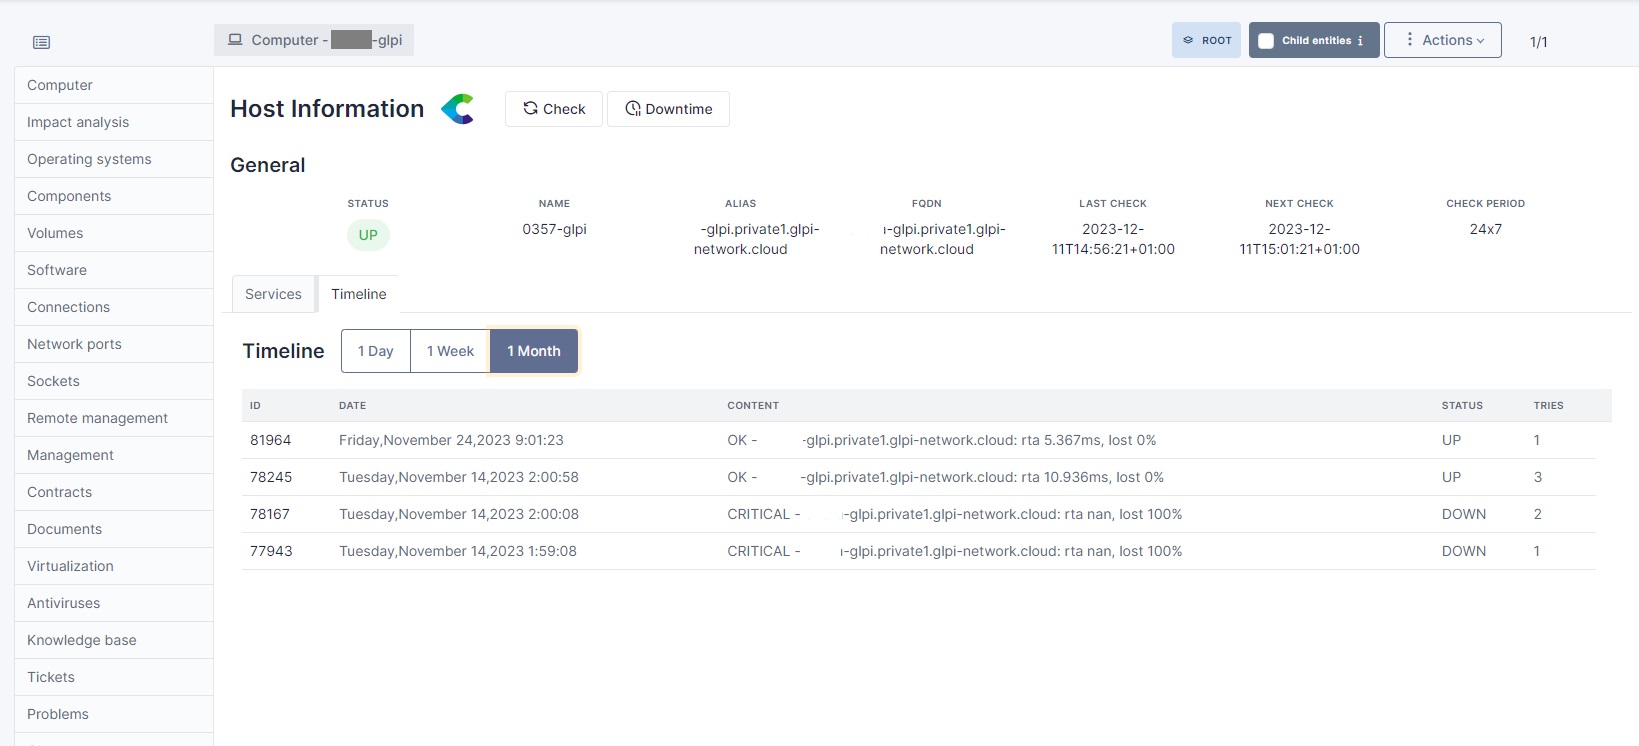Select the 1 Month timeline range
The width and height of the screenshot is (1639, 746).
534,351
